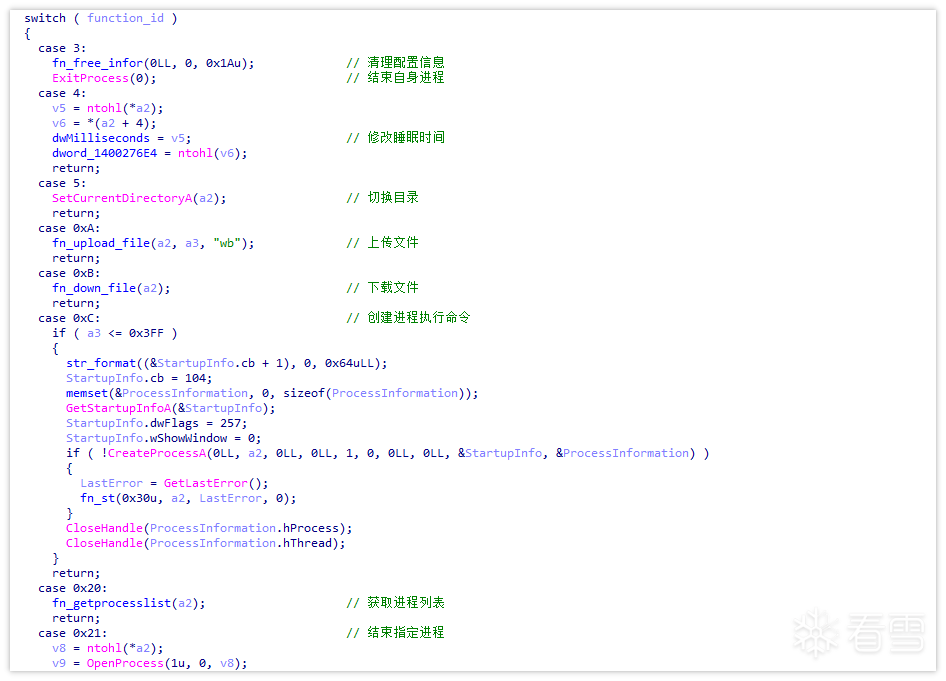Screen dimensions: 946x681
Task: Click the GetStartupInfoA call
Action: click(x=171, y=408)
